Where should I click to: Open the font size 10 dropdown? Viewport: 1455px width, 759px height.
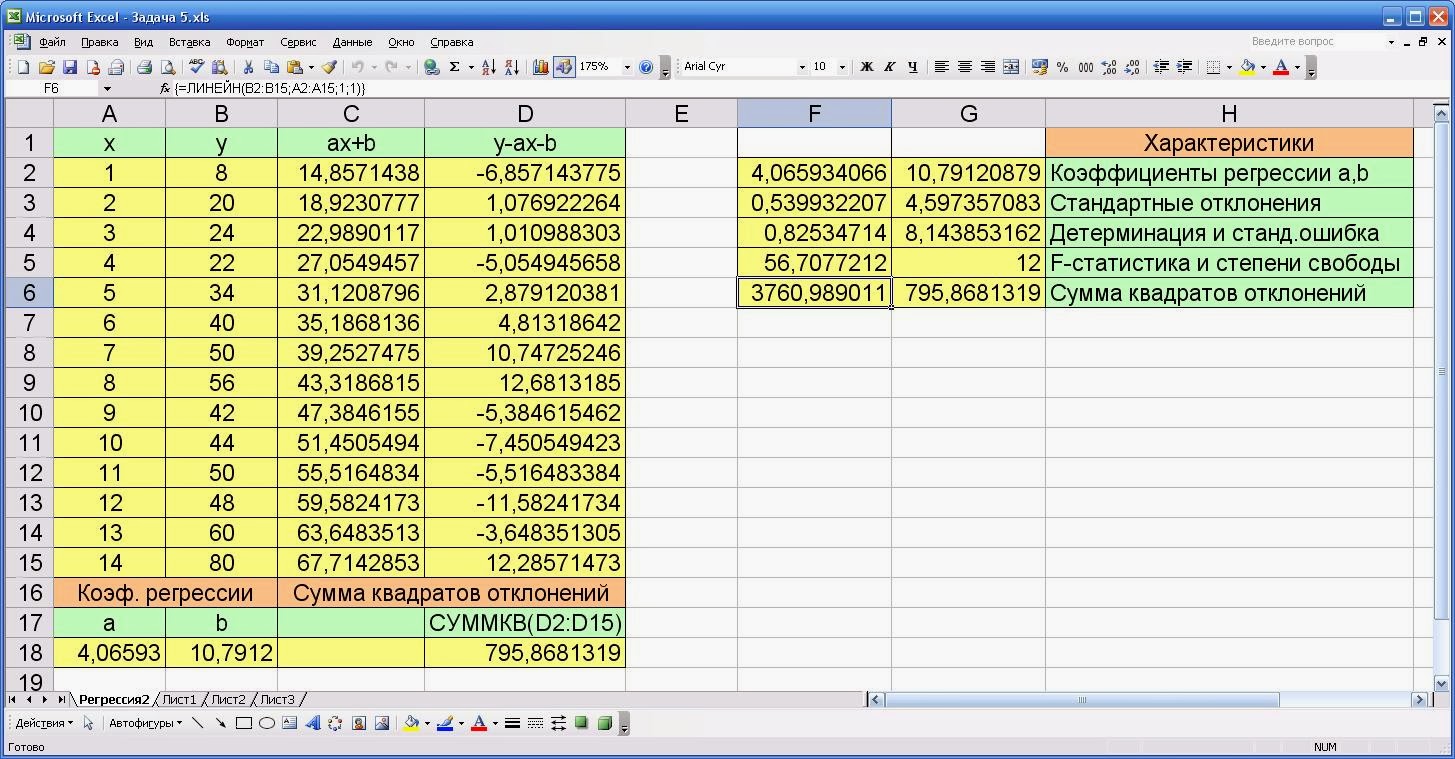841,67
